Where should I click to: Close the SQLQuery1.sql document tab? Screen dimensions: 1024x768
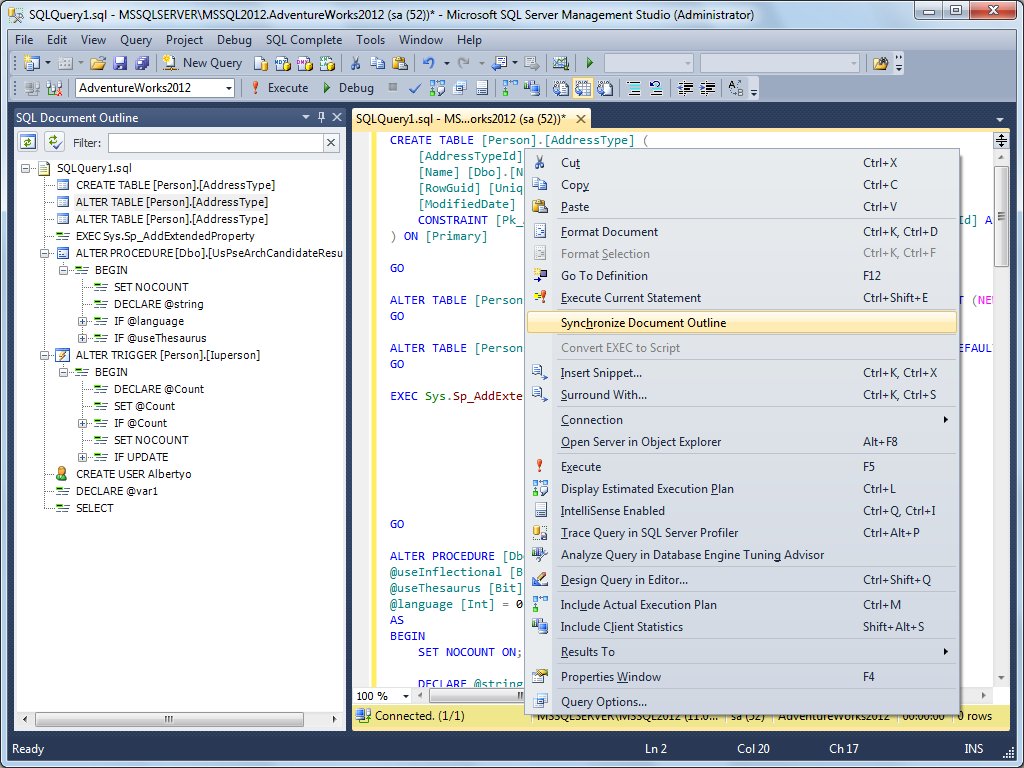pos(580,119)
